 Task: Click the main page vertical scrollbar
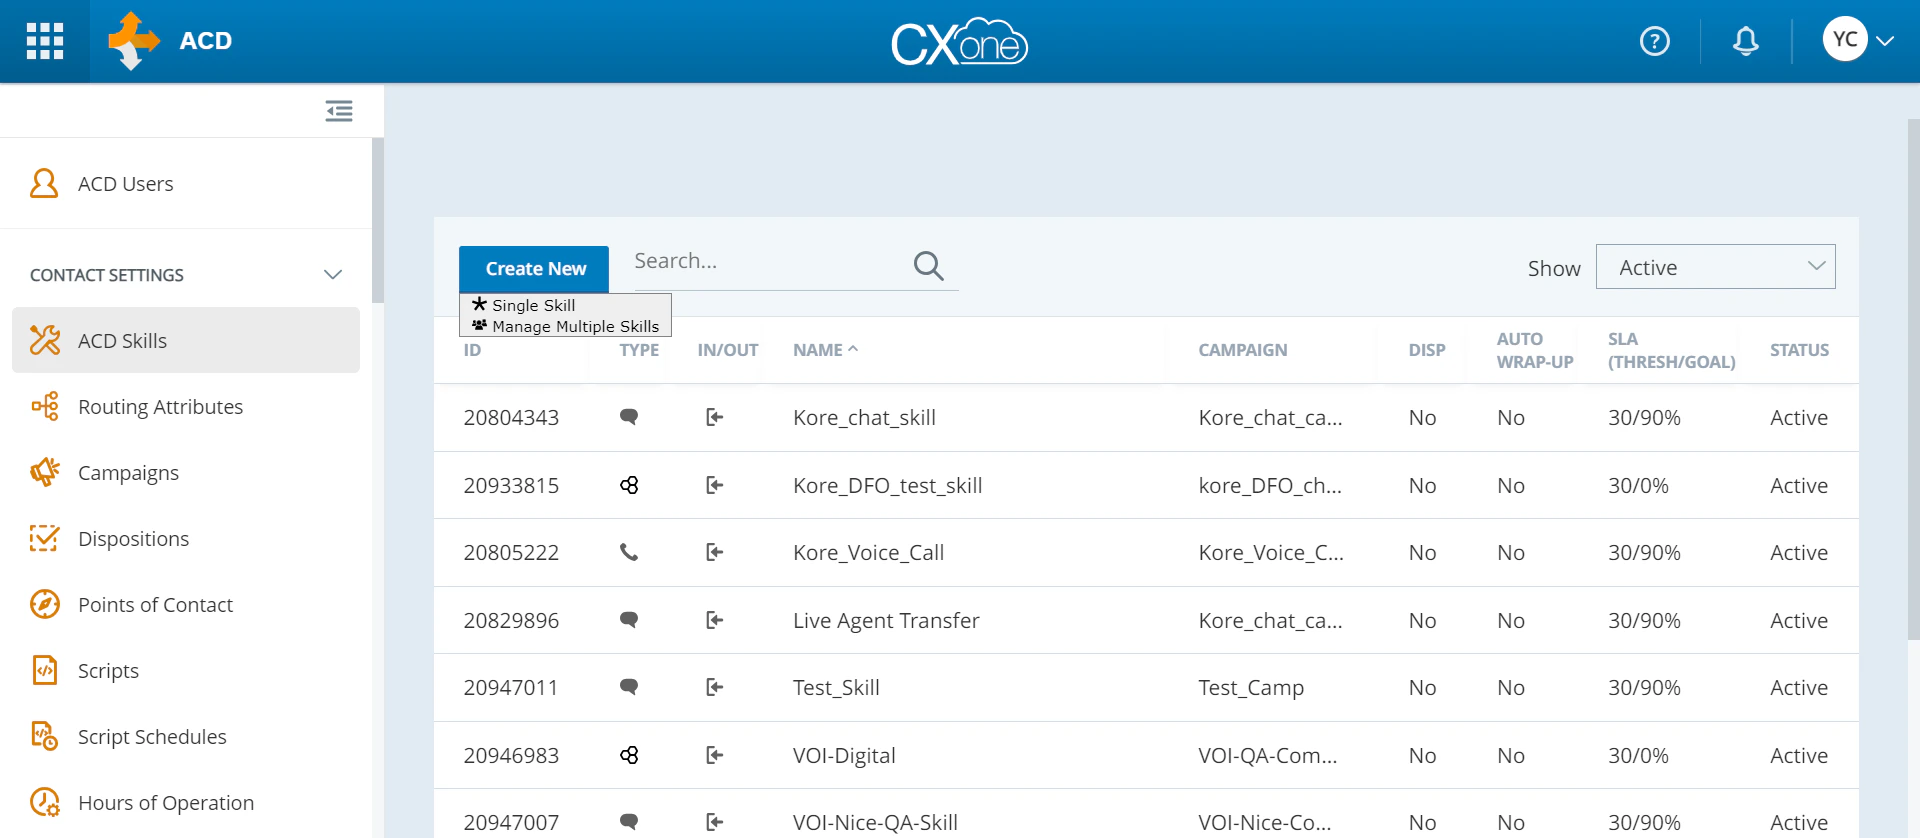(x=1913, y=380)
